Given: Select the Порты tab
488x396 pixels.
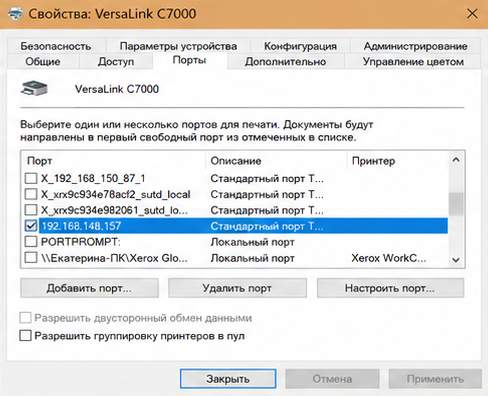Looking at the screenshot, I should tap(189, 60).
